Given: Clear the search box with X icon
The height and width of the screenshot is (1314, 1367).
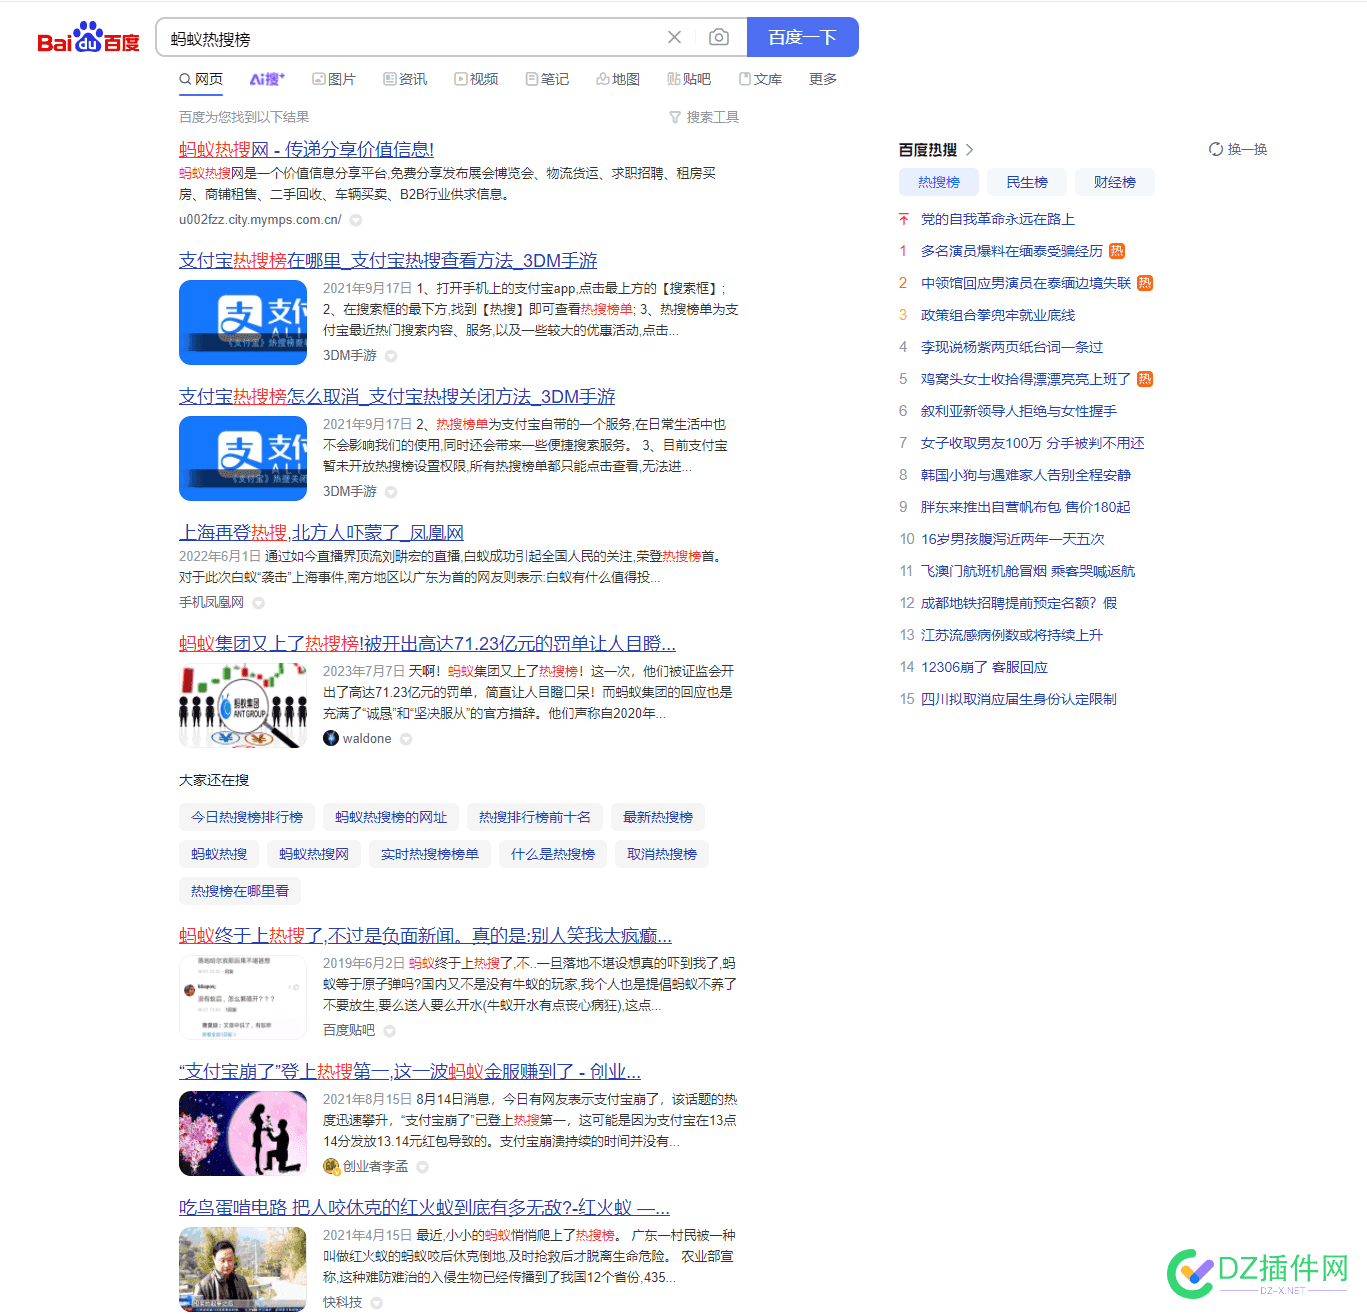Looking at the screenshot, I should pyautogui.click(x=674, y=37).
